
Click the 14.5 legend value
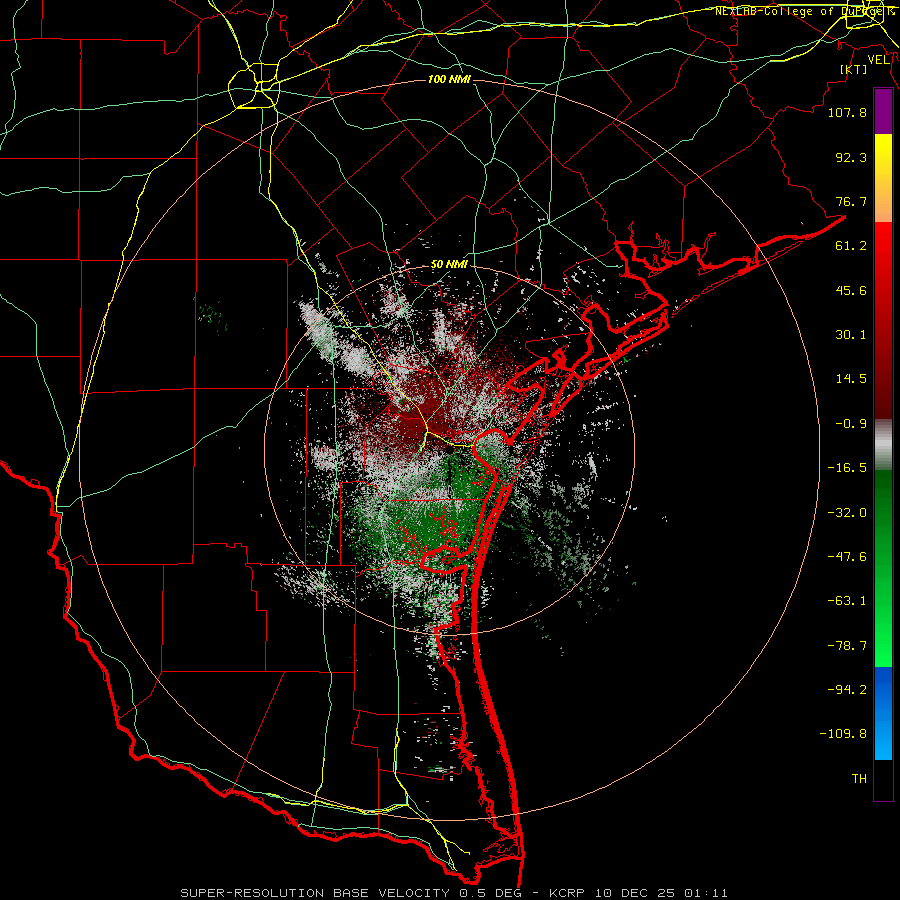click(851, 379)
